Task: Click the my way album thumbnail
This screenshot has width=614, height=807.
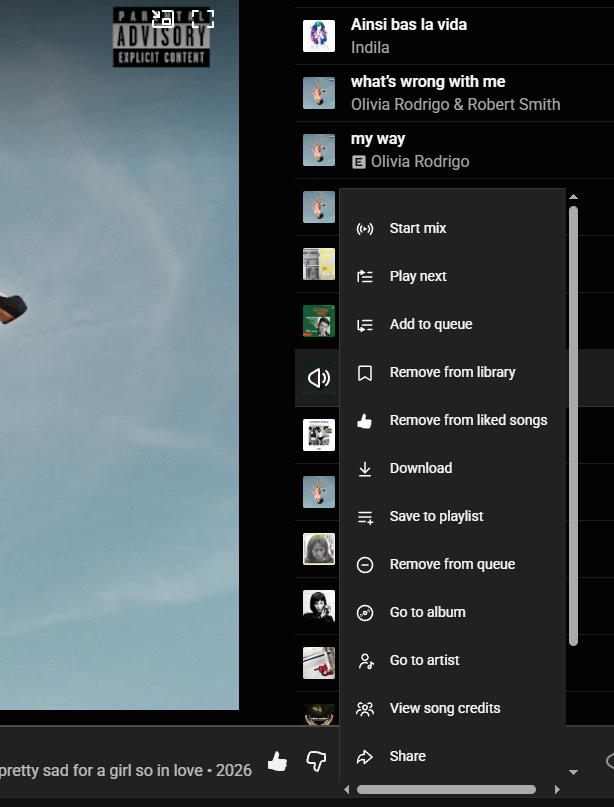Action: pos(319,150)
